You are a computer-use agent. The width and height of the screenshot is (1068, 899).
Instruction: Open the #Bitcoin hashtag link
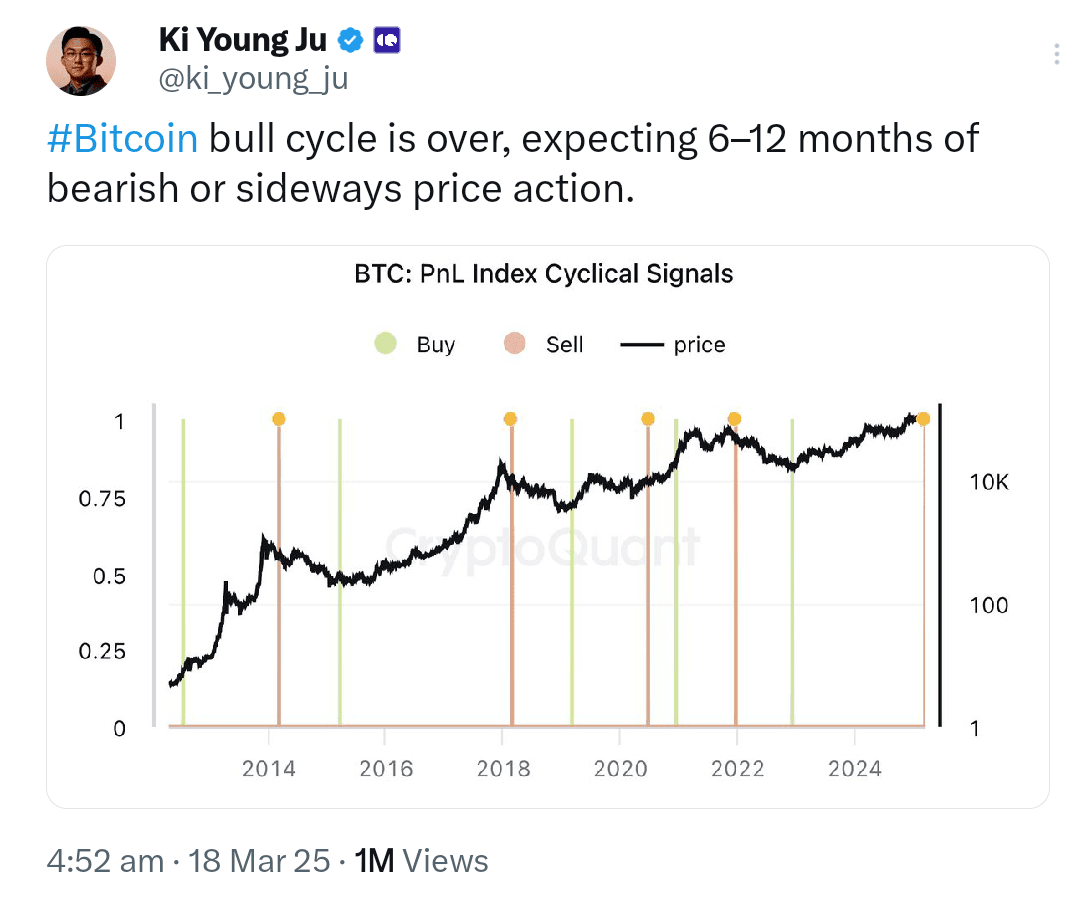pyautogui.click(x=122, y=138)
